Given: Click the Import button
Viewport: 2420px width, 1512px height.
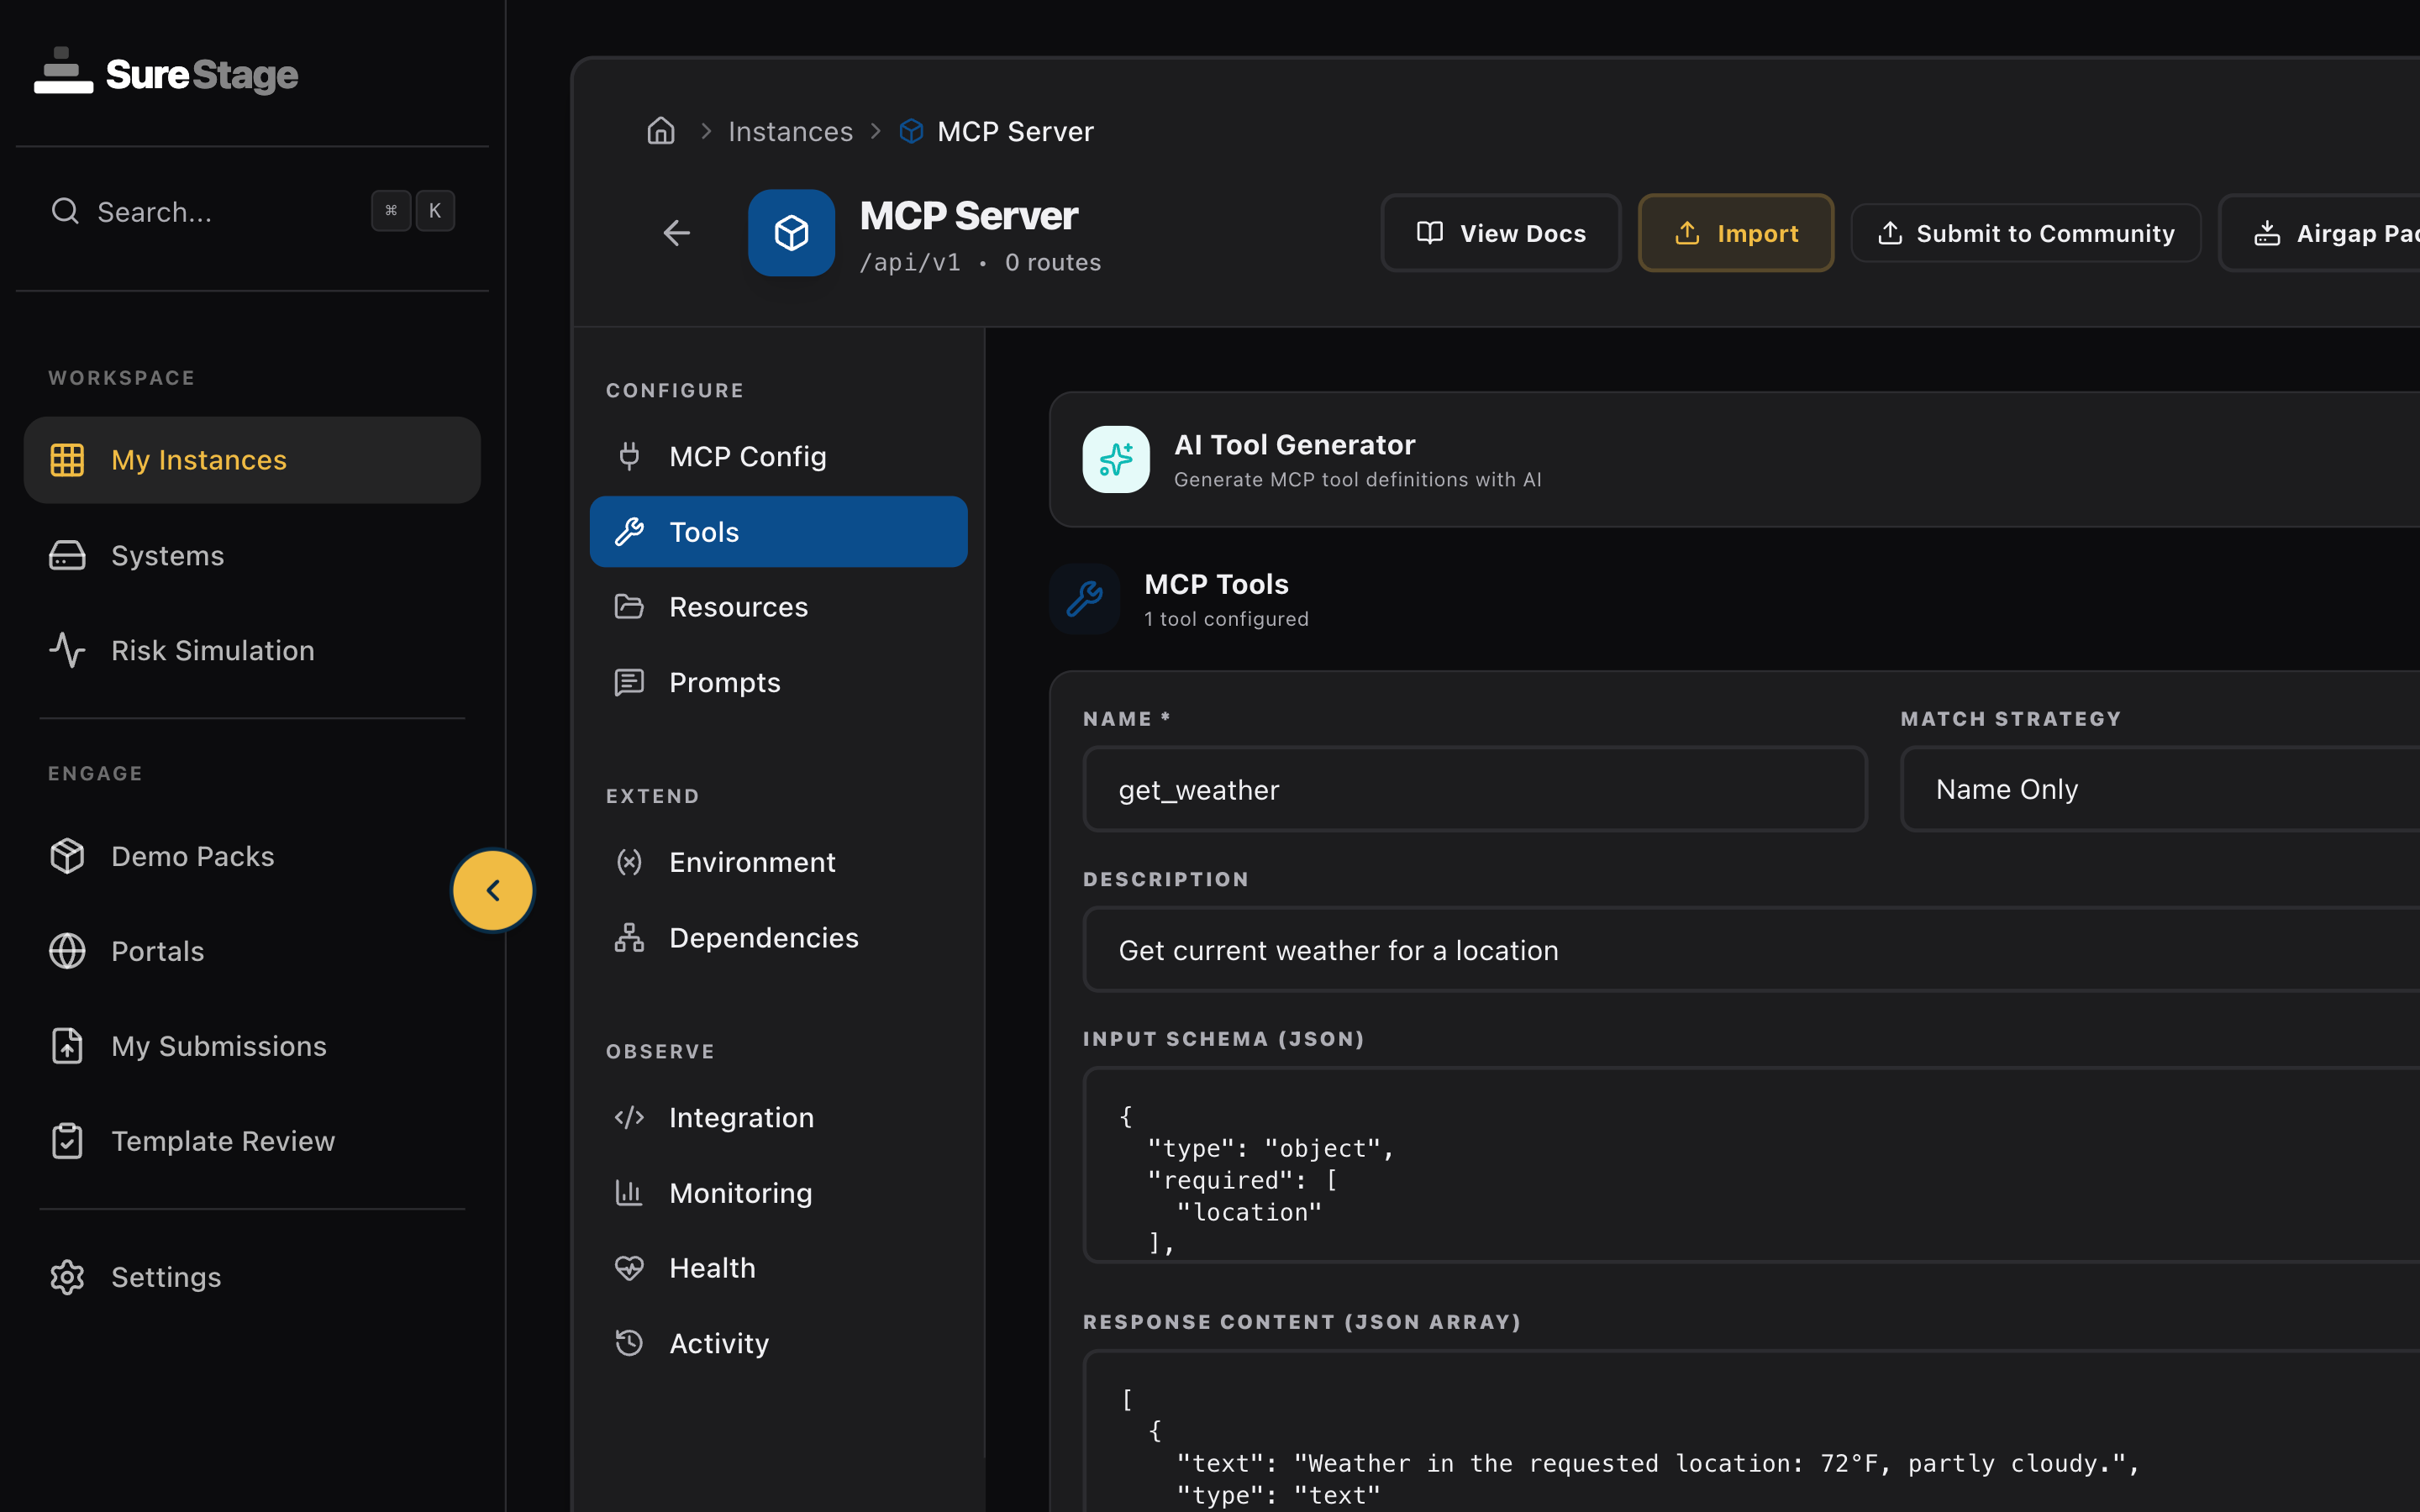Looking at the screenshot, I should pyautogui.click(x=1735, y=233).
